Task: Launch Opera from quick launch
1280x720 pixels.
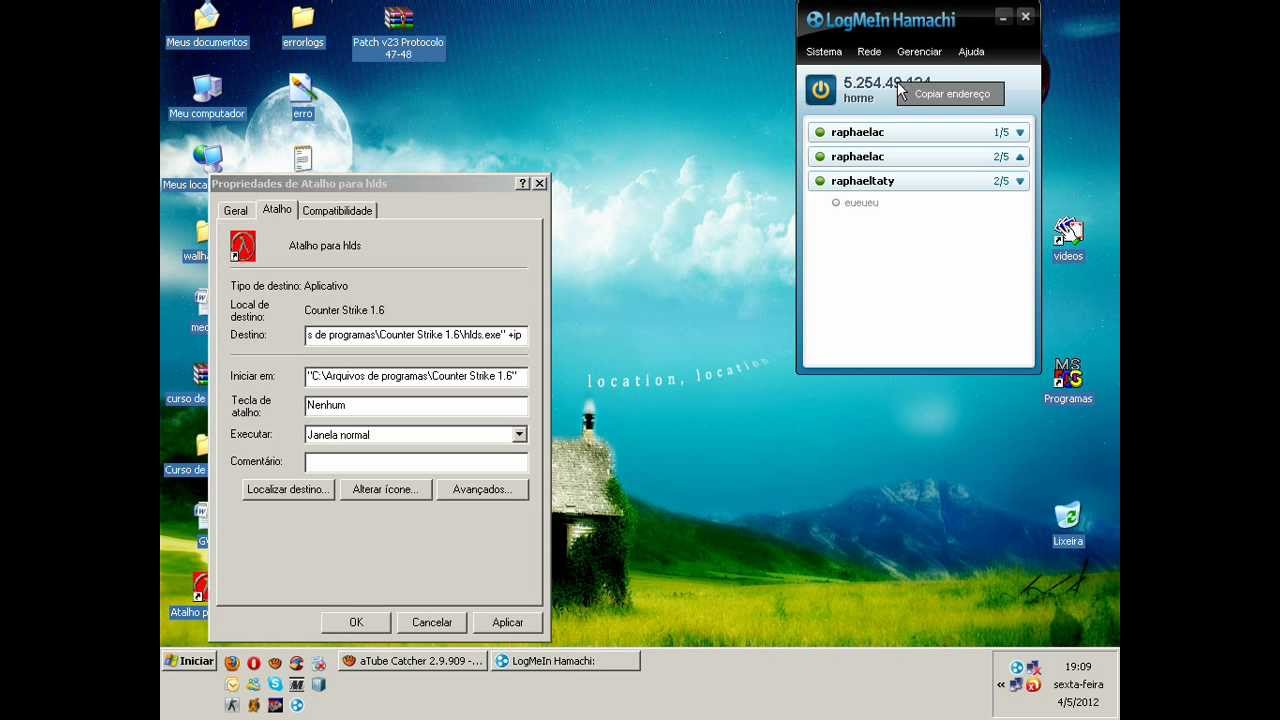Action: [254, 663]
